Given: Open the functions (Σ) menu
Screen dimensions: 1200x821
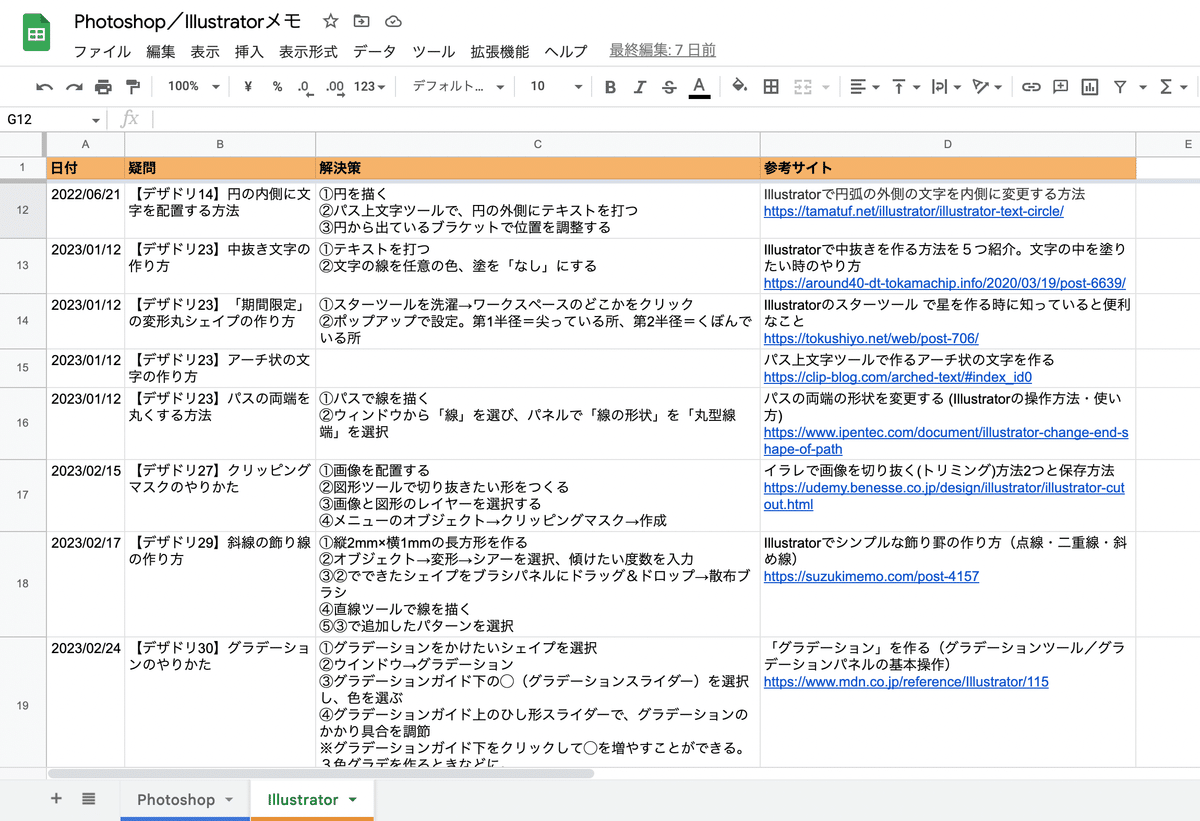Looking at the screenshot, I should point(1172,87).
